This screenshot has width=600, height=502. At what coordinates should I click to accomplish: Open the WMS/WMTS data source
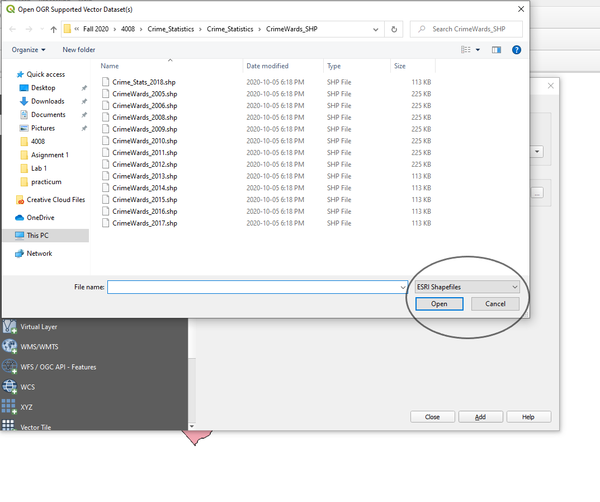pos(10,346)
